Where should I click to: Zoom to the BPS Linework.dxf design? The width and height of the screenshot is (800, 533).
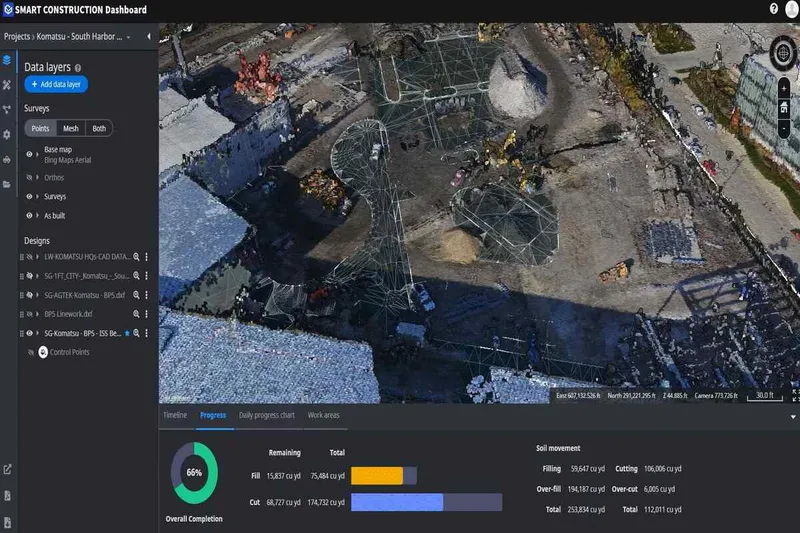136,314
